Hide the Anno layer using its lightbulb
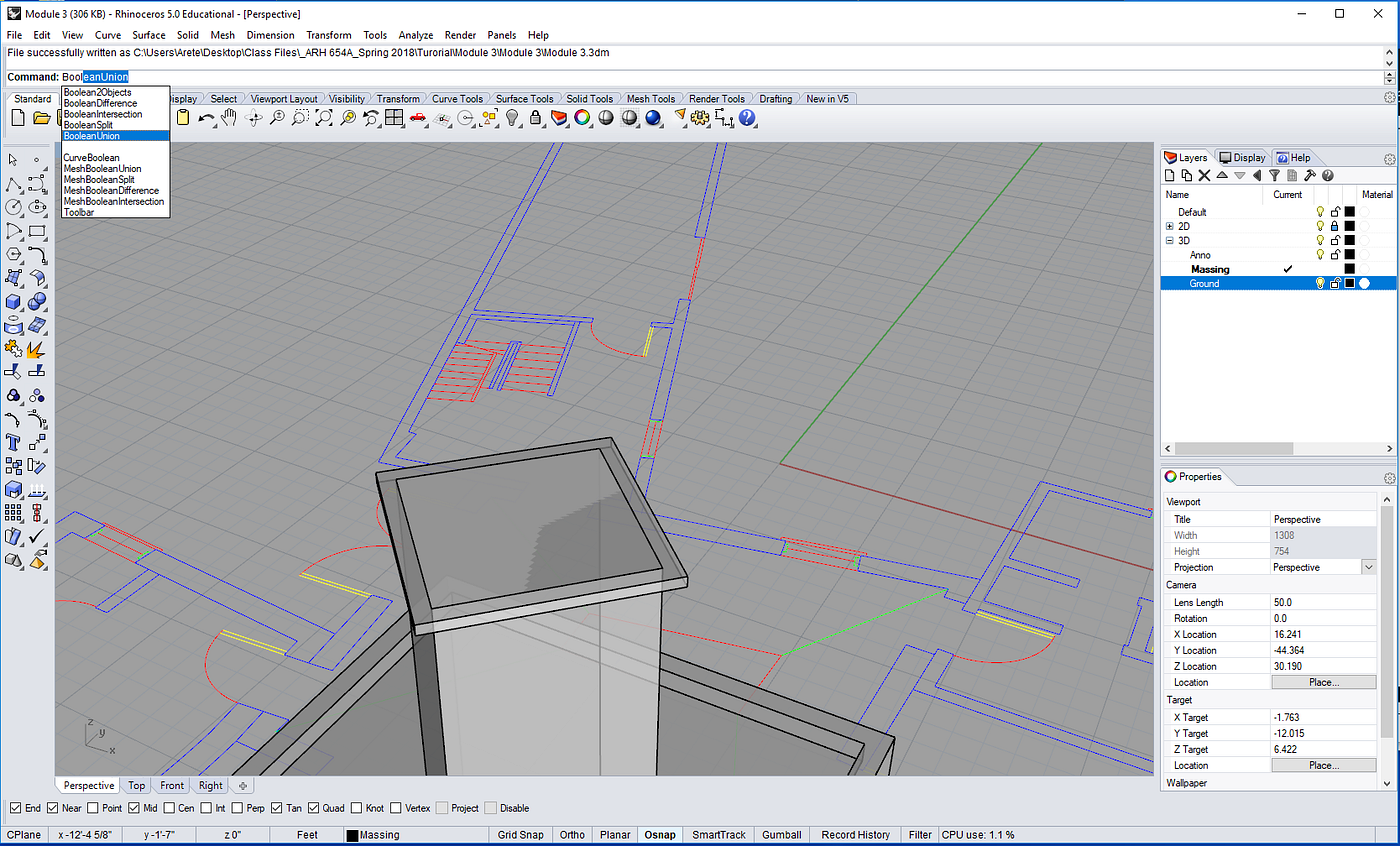The image size is (1400, 846). click(1320, 255)
